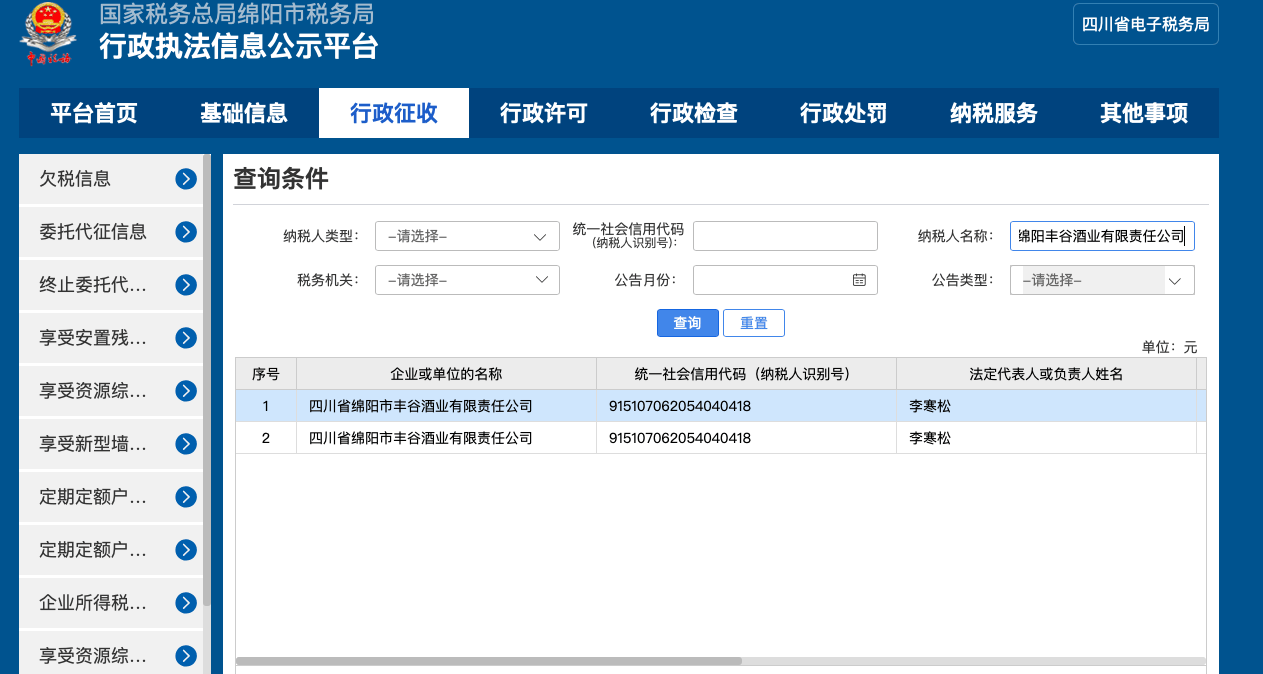Screen dimensions: 1263x674
Task: Click the arrow icon beside 终止委托代…
Action: [x=186, y=285]
